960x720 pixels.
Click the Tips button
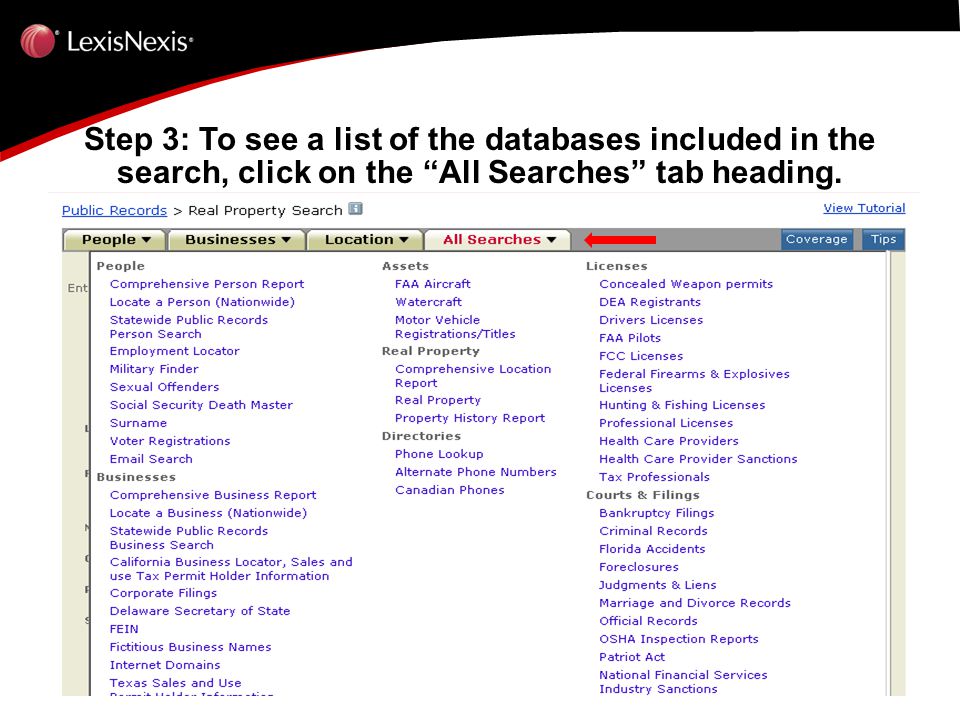point(883,239)
